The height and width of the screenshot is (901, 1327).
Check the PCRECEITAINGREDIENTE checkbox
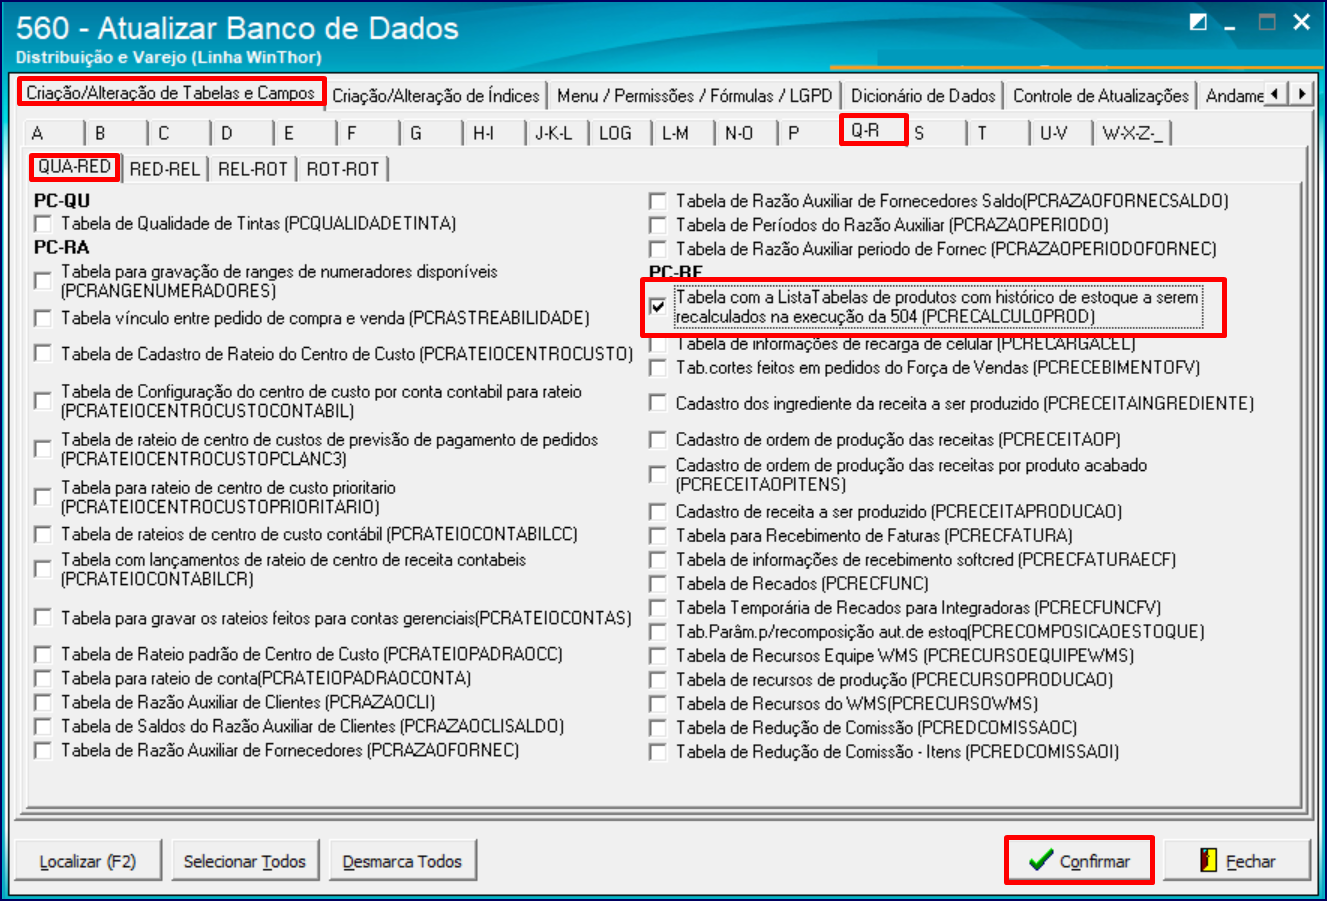click(657, 404)
